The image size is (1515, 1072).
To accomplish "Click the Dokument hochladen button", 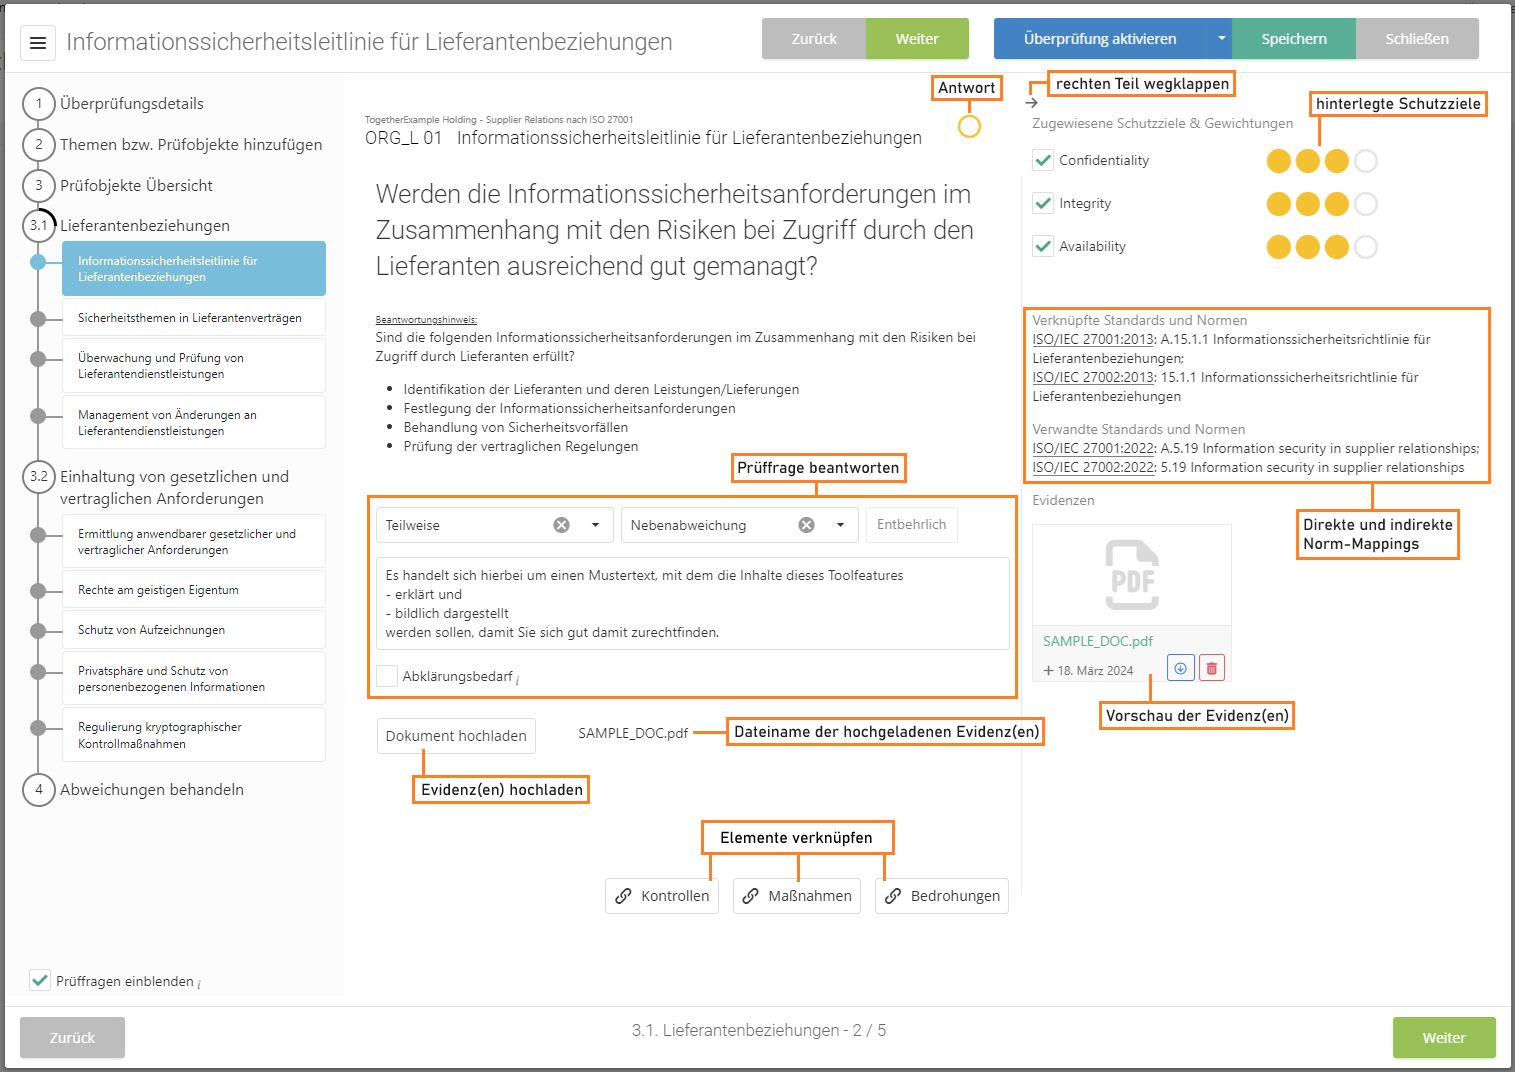I will 456,736.
